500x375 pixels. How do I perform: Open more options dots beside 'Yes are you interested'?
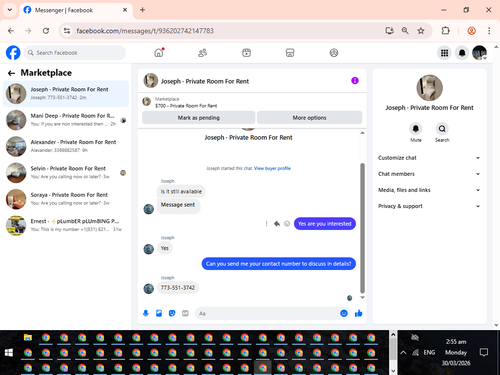[x=266, y=224]
